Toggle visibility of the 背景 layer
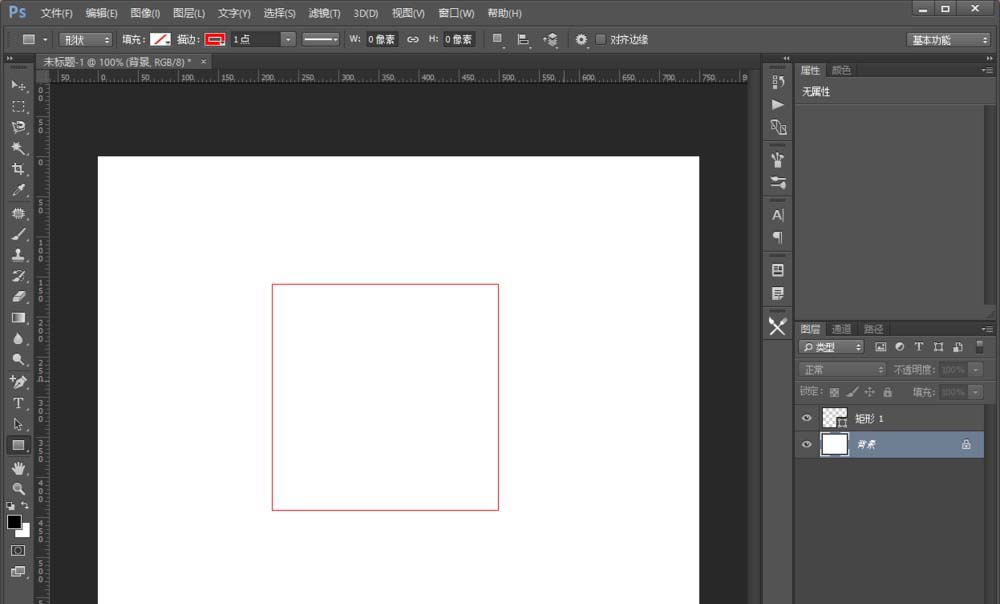 coord(807,444)
